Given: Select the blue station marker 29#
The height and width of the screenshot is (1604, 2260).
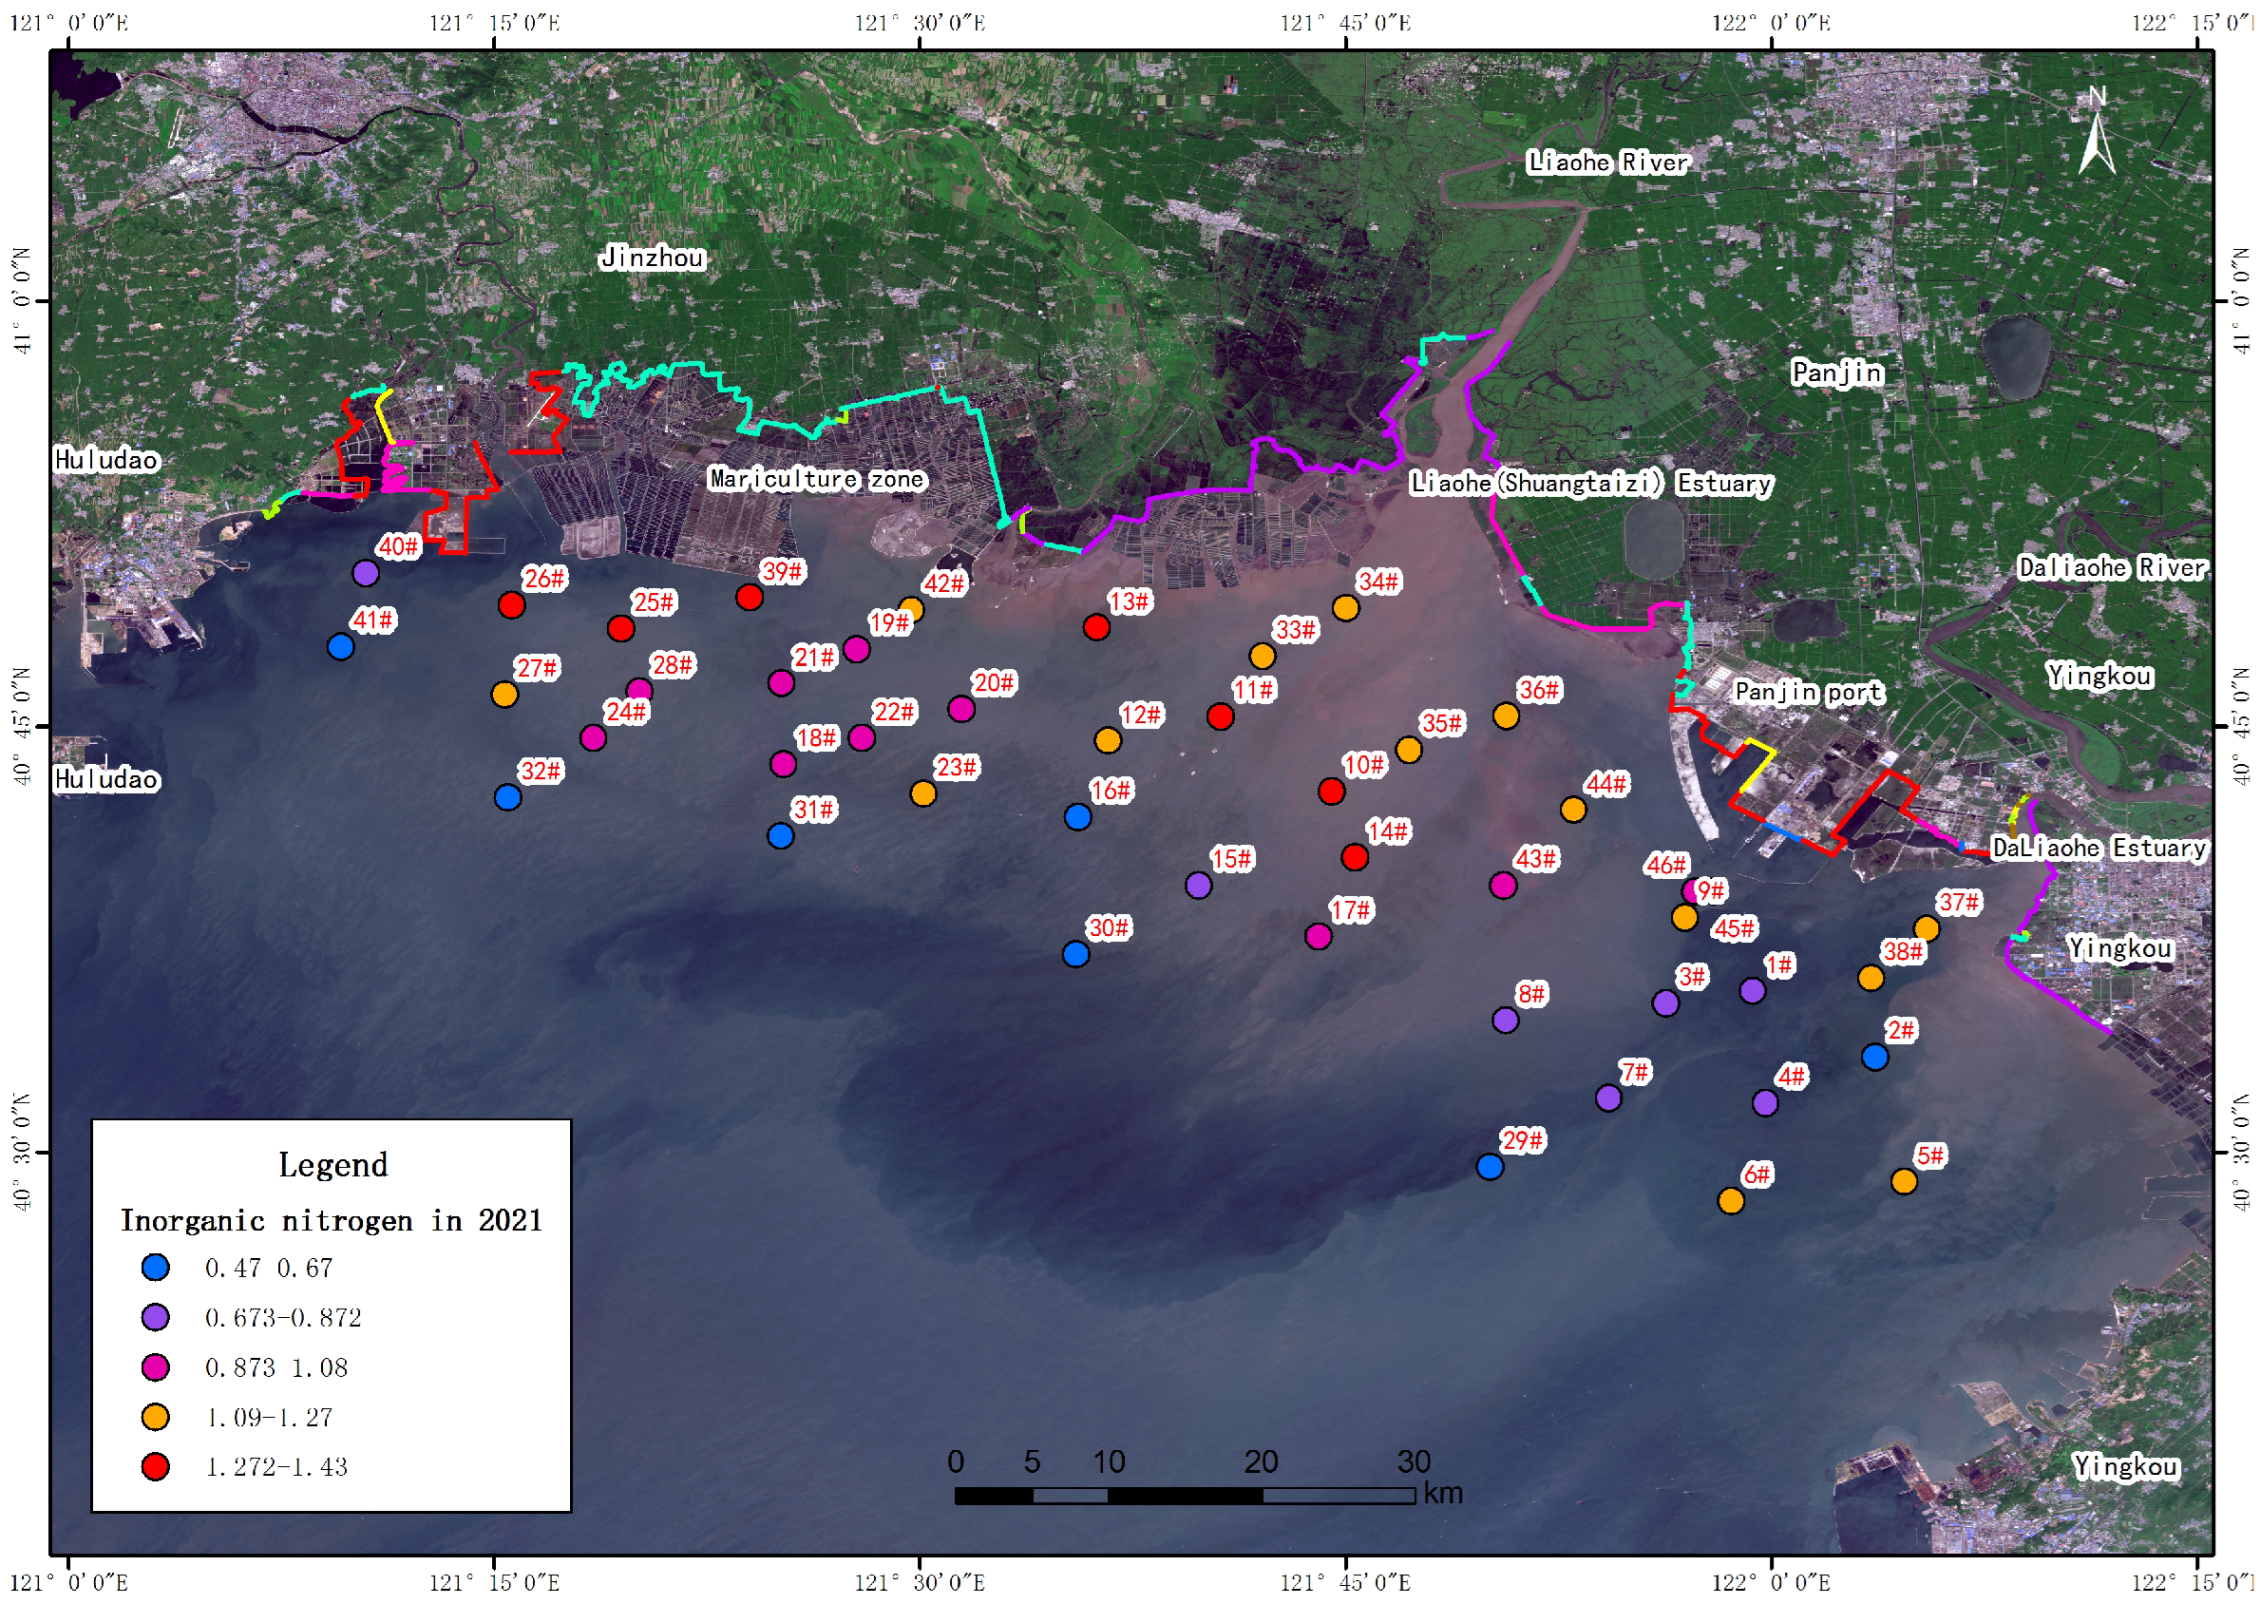Looking at the screenshot, I should pos(1489,1167).
